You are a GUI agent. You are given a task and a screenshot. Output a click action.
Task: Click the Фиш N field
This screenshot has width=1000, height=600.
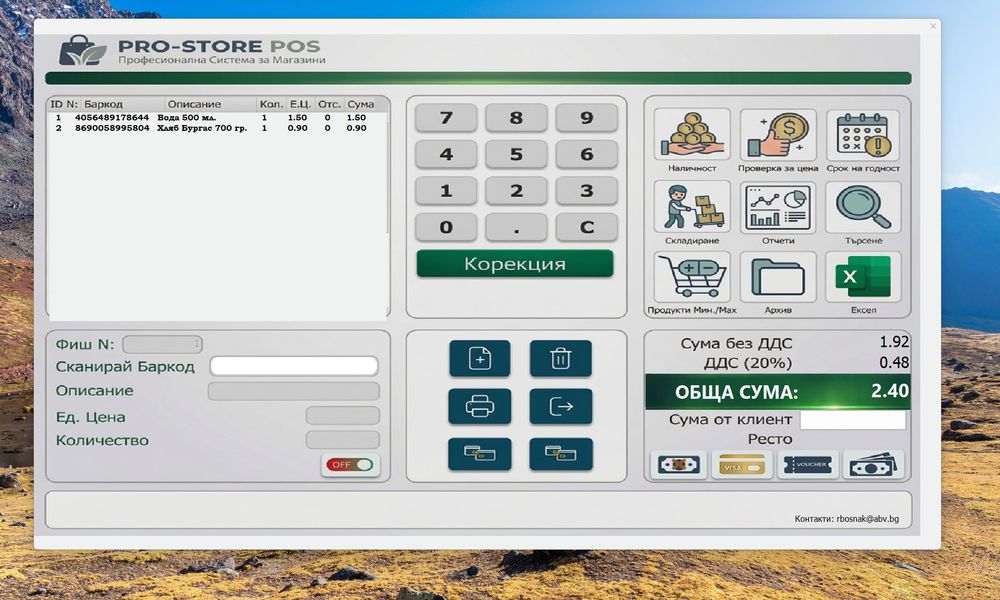(163, 344)
